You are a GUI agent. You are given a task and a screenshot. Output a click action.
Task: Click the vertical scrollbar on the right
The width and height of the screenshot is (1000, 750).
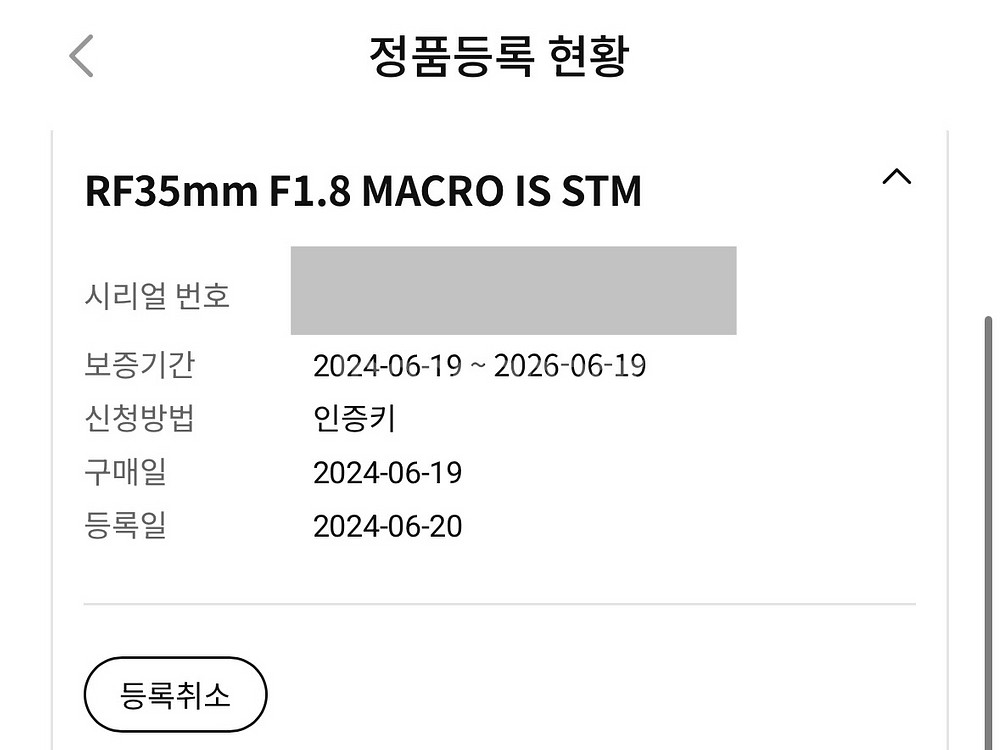click(x=988, y=500)
